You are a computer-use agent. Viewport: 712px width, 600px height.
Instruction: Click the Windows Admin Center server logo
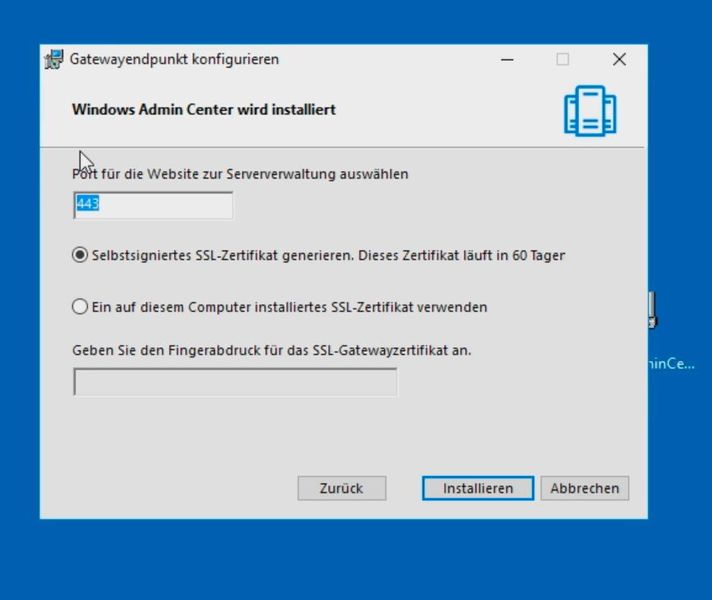pos(590,111)
